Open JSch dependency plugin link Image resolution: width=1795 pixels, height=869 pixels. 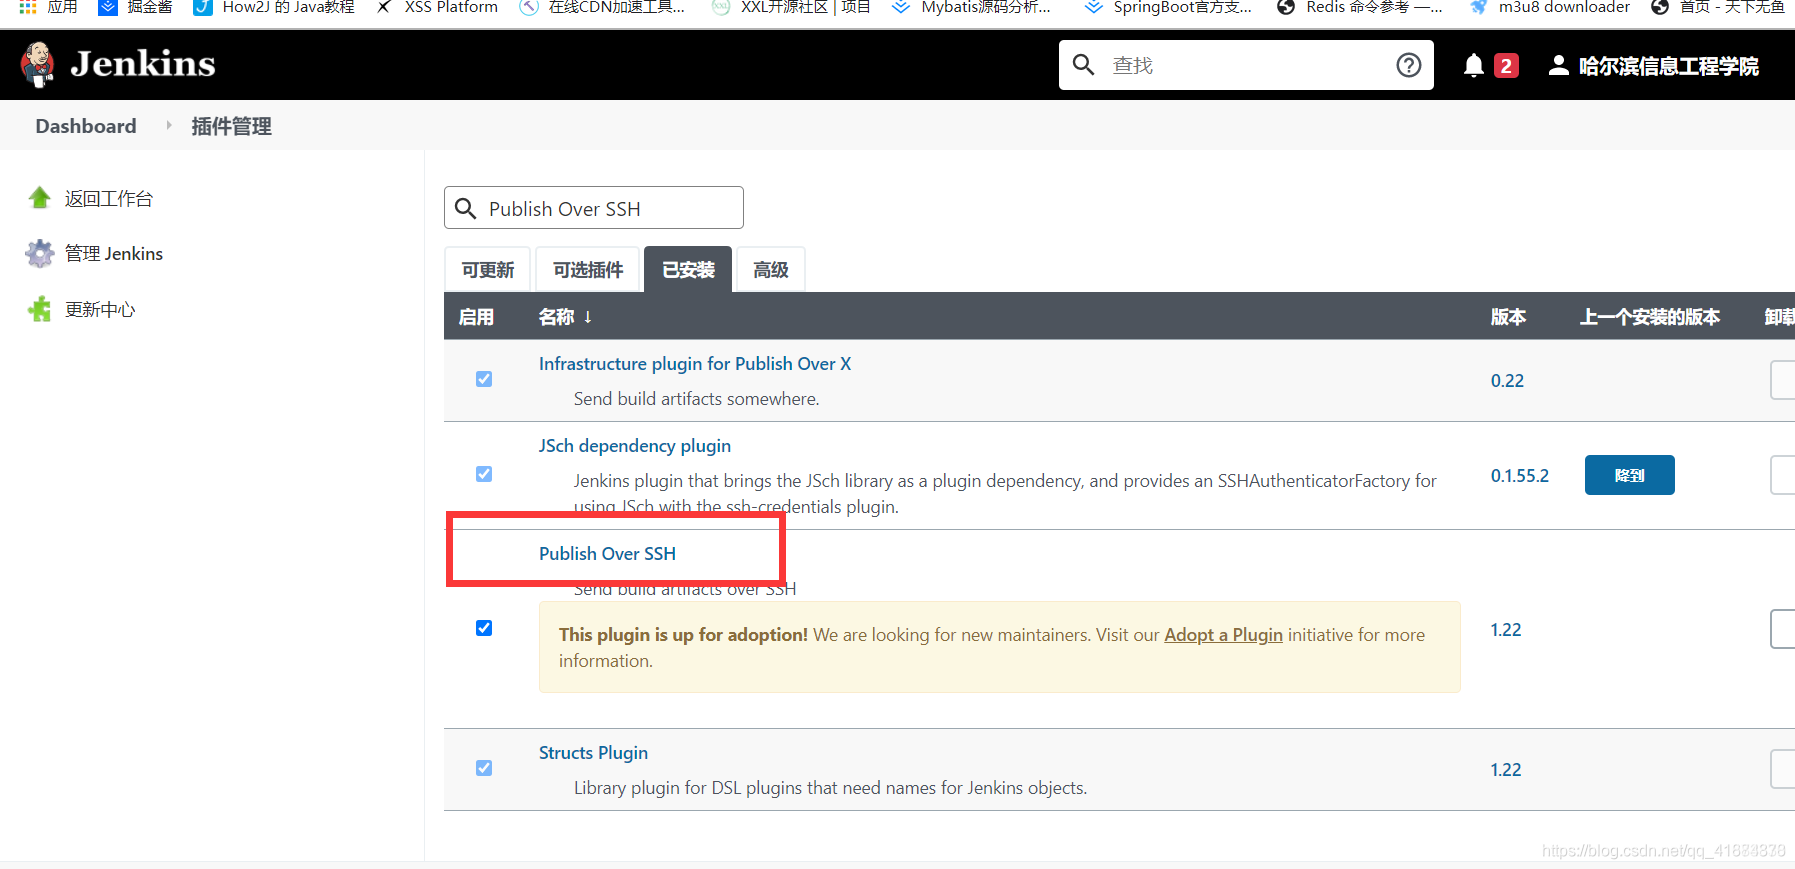635,446
